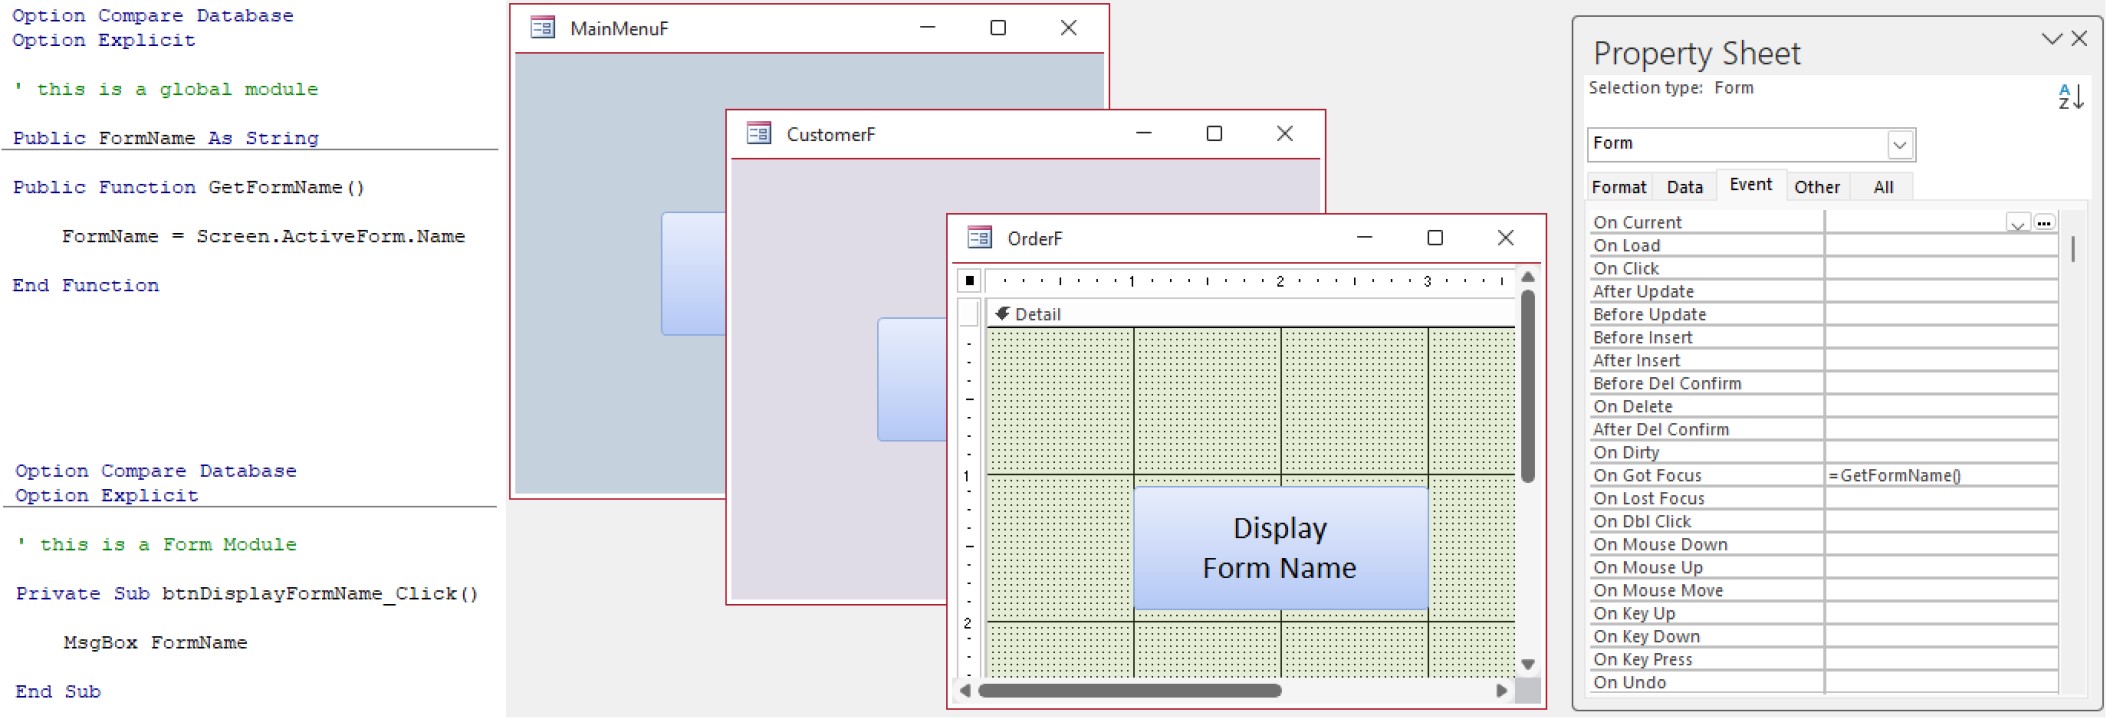The height and width of the screenshot is (719, 2110).
Task: Select the Before Insert property row
Action: [x=1823, y=337]
